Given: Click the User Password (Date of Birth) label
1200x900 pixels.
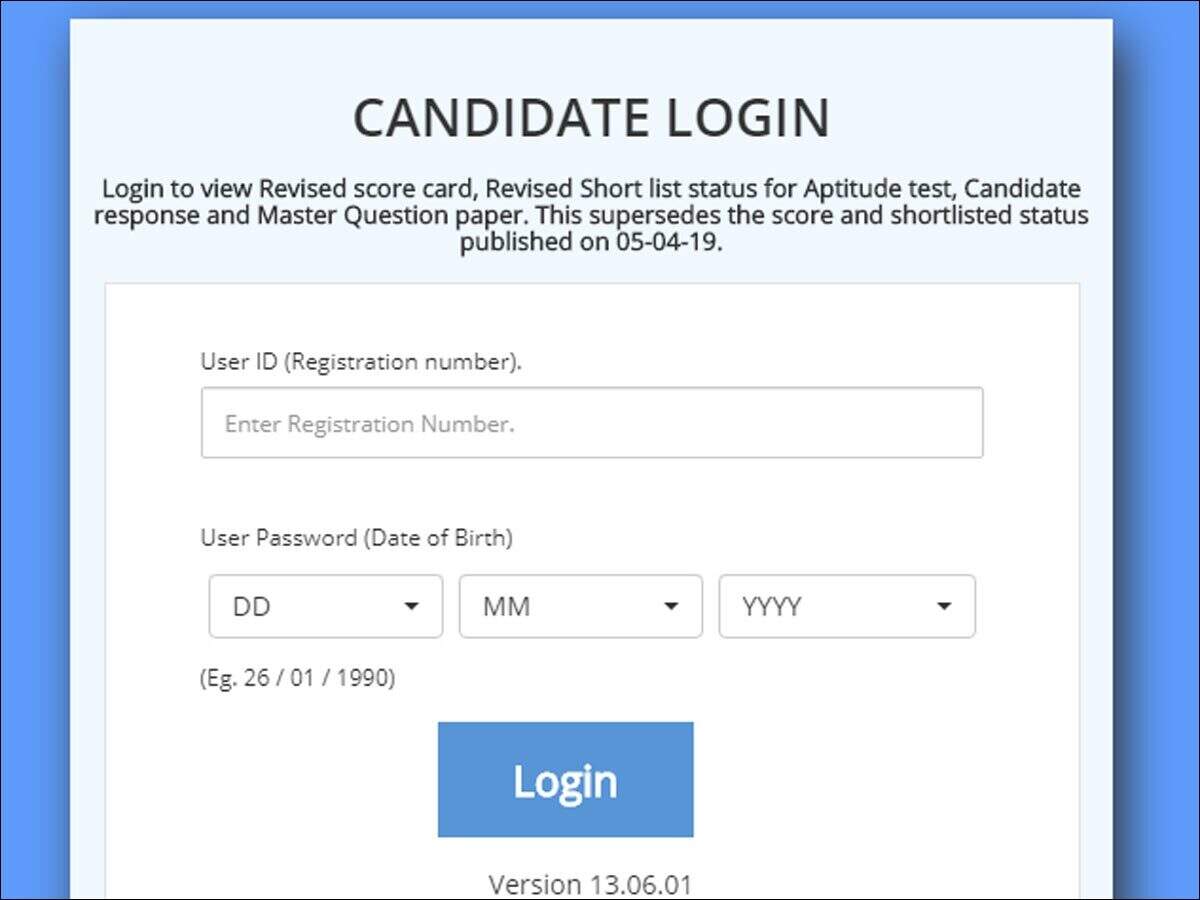Looking at the screenshot, I should click(x=356, y=538).
